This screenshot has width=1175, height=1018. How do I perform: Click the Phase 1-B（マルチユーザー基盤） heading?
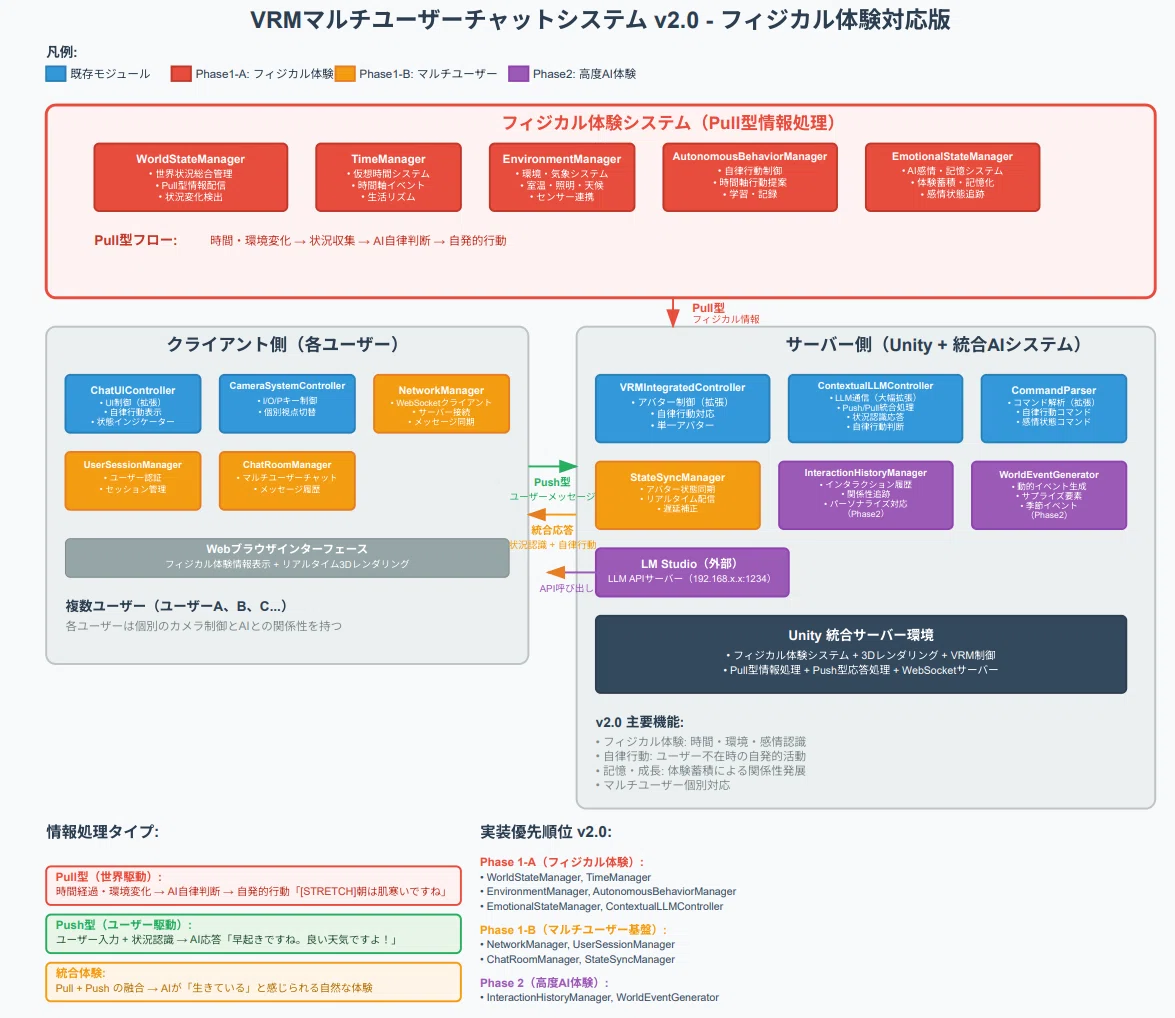tap(574, 930)
